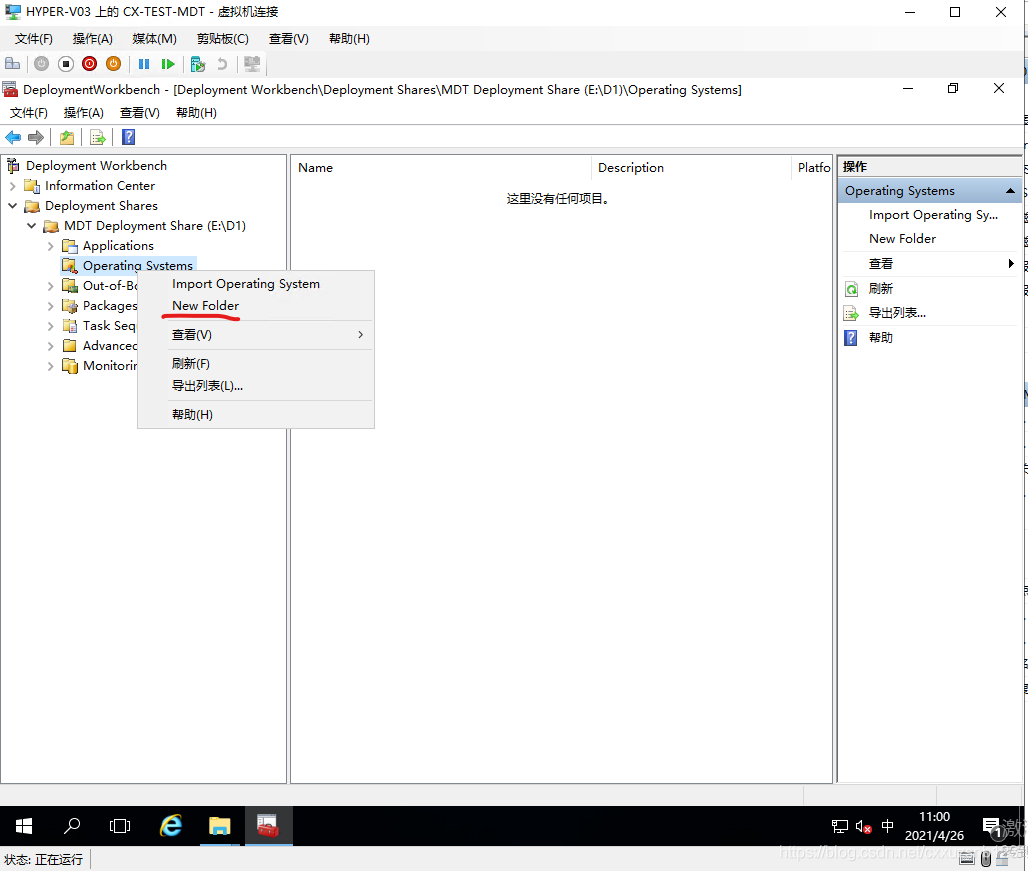Screen dimensions: 1028x871
Task: Open VM connection 媒体(M) menu
Action: click(155, 39)
